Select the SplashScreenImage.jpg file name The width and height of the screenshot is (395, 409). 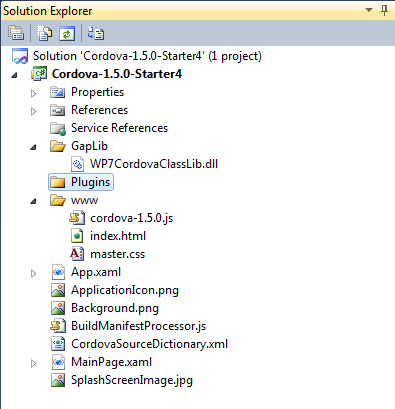pos(132,380)
